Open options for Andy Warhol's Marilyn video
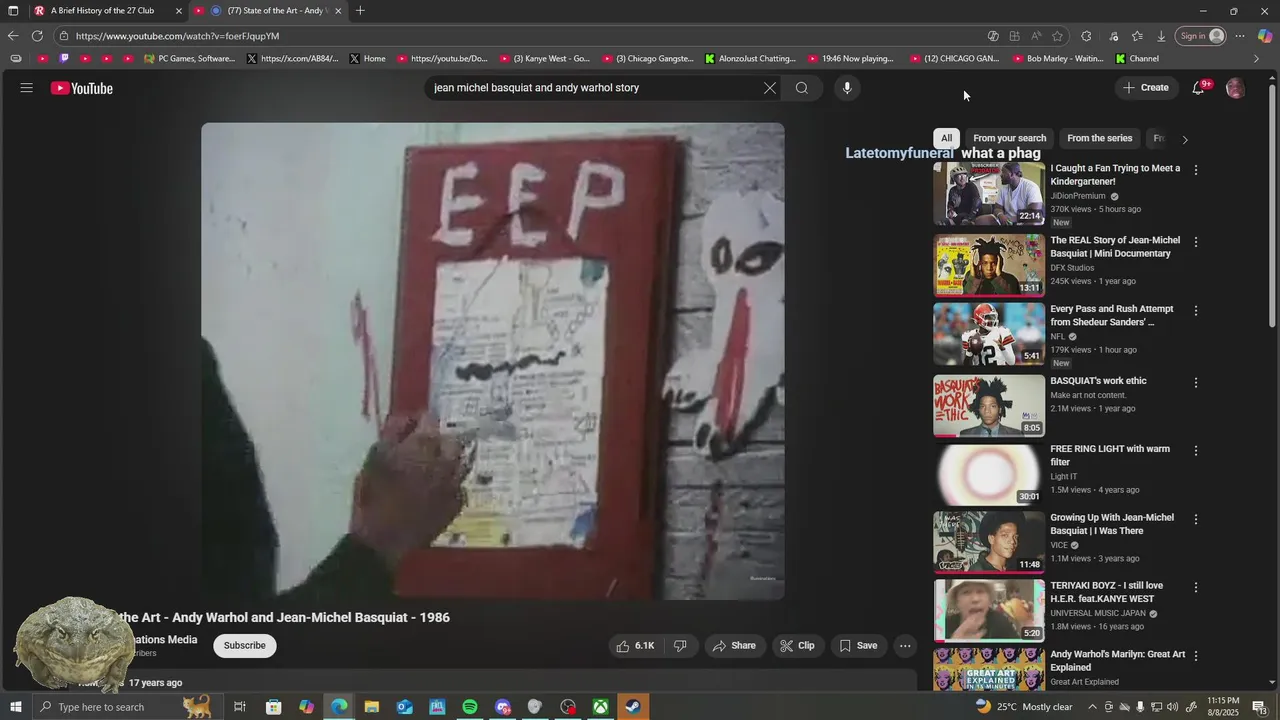Viewport: 1280px width, 720px height. [1196, 656]
